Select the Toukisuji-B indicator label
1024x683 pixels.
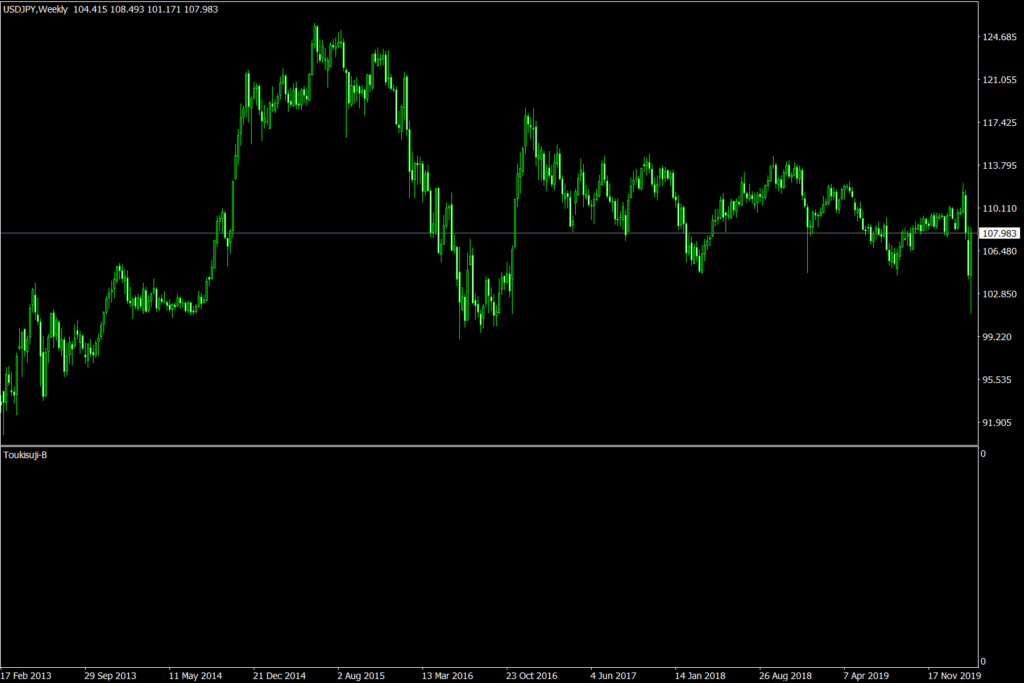tap(25, 455)
